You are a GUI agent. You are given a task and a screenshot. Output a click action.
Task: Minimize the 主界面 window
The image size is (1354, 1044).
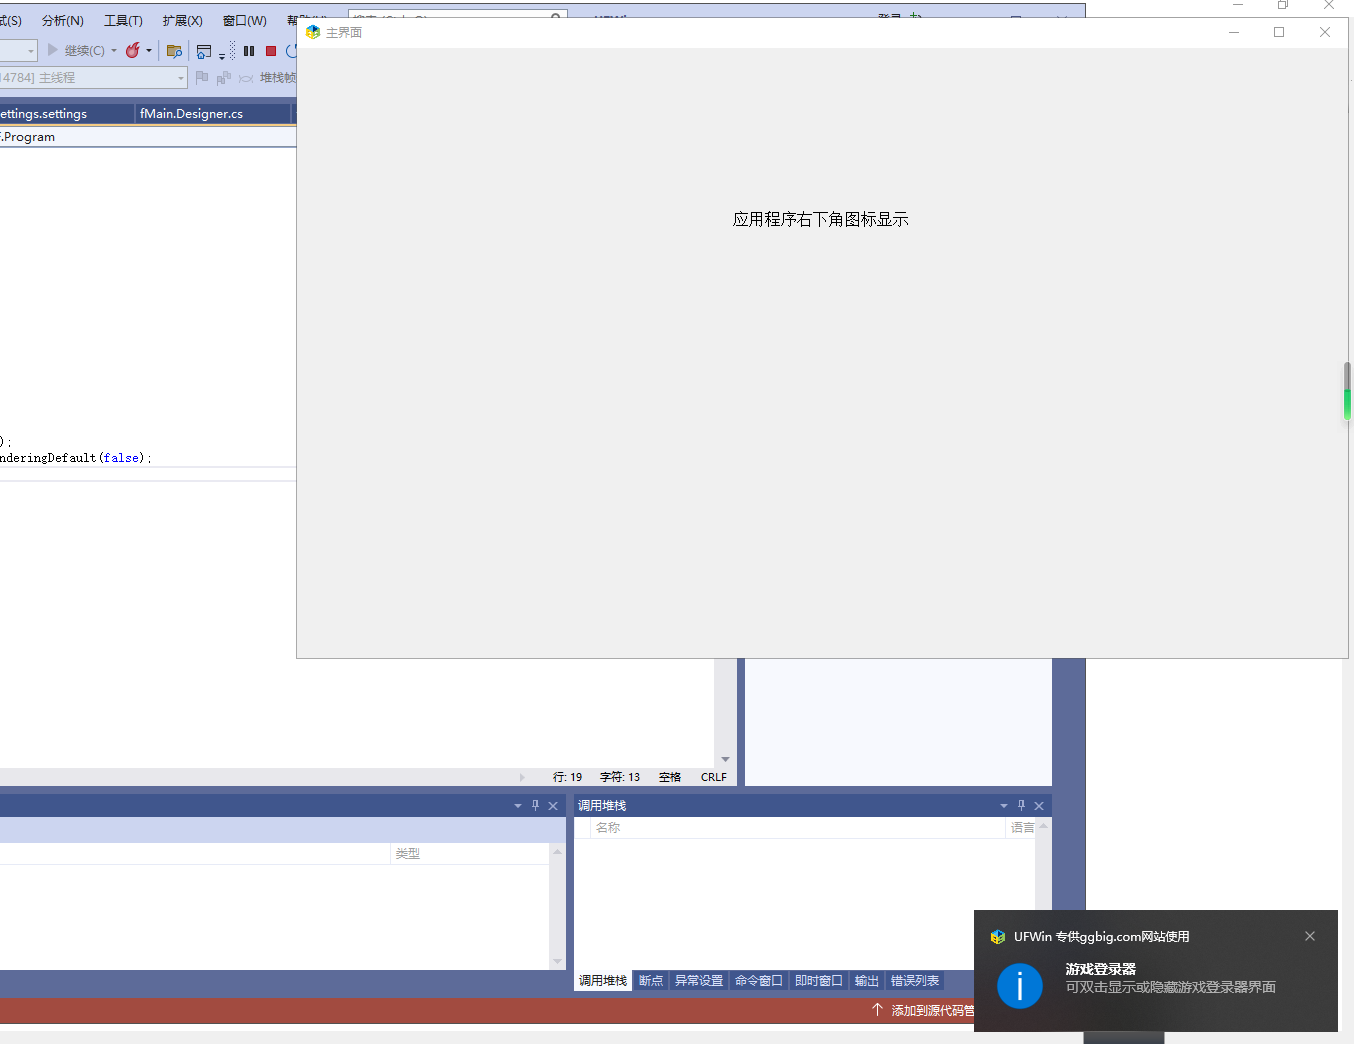click(x=1234, y=32)
